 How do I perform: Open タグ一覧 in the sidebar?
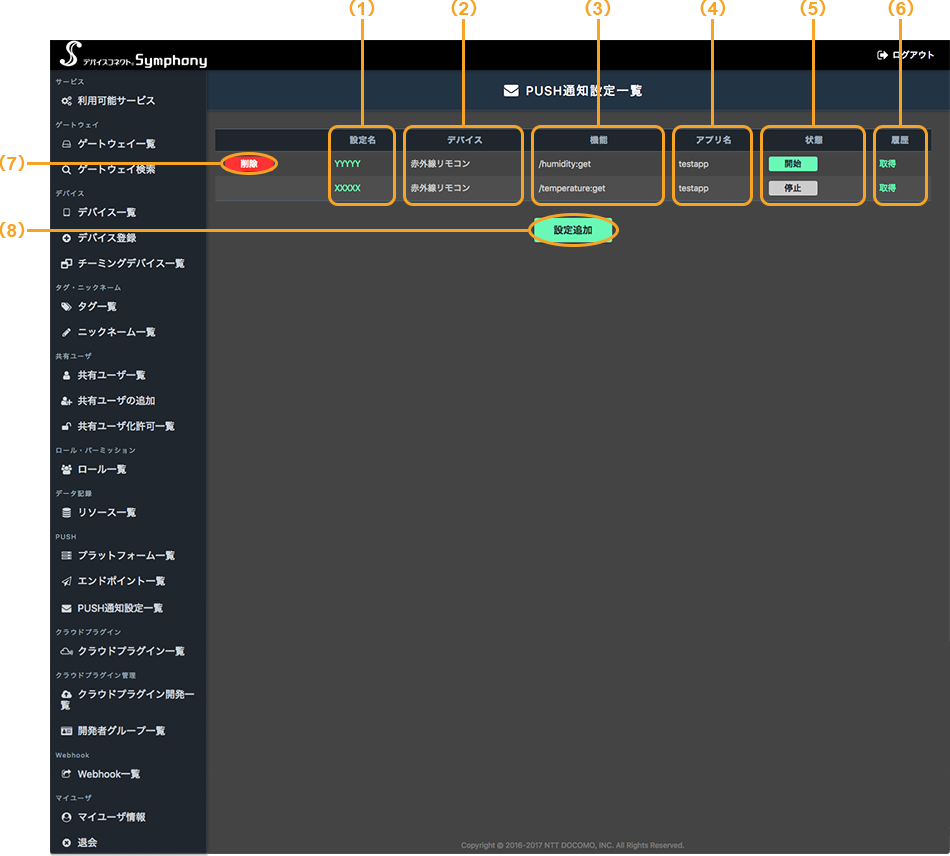tap(97, 307)
